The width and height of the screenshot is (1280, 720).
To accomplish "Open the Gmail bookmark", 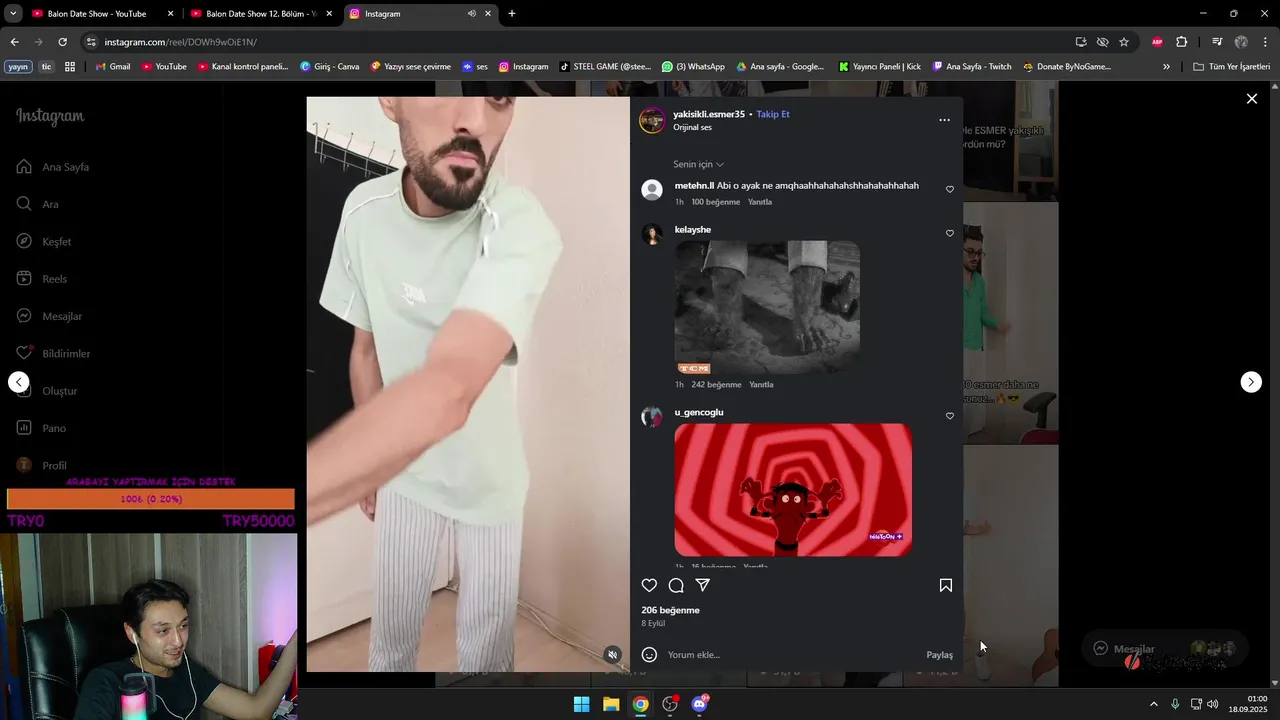I will click(112, 67).
